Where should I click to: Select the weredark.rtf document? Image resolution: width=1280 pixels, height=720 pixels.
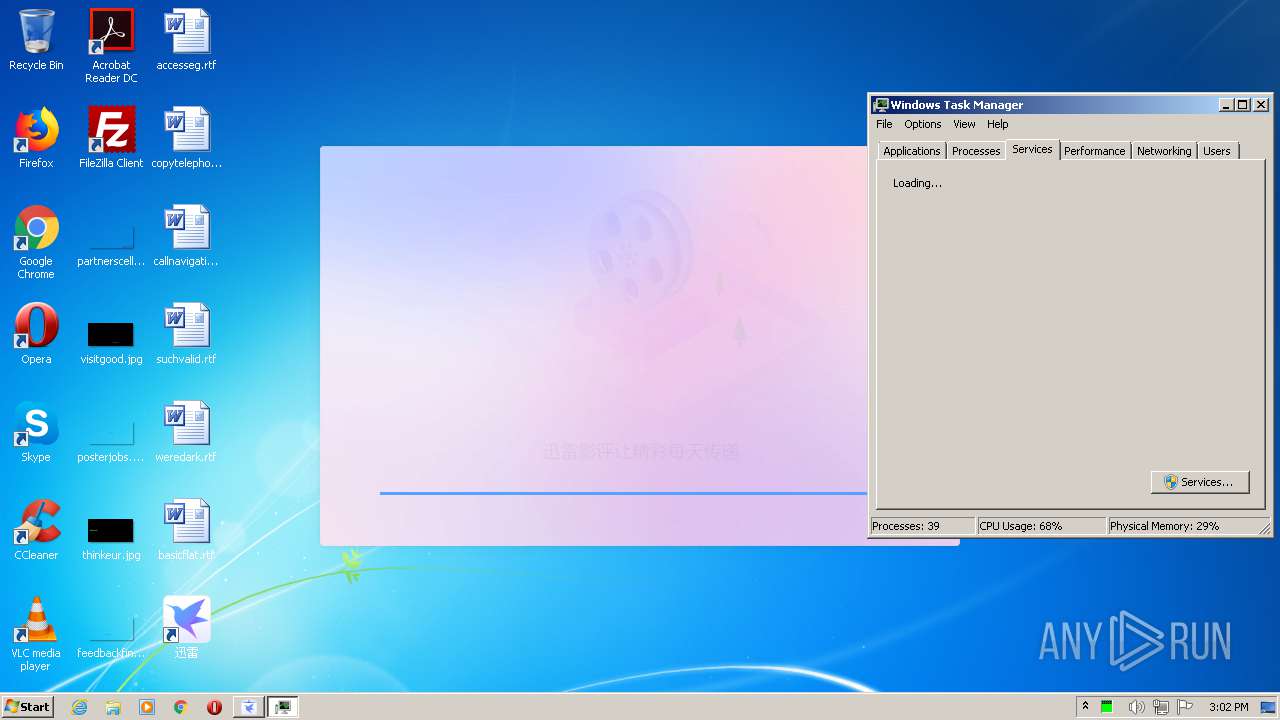(x=186, y=432)
